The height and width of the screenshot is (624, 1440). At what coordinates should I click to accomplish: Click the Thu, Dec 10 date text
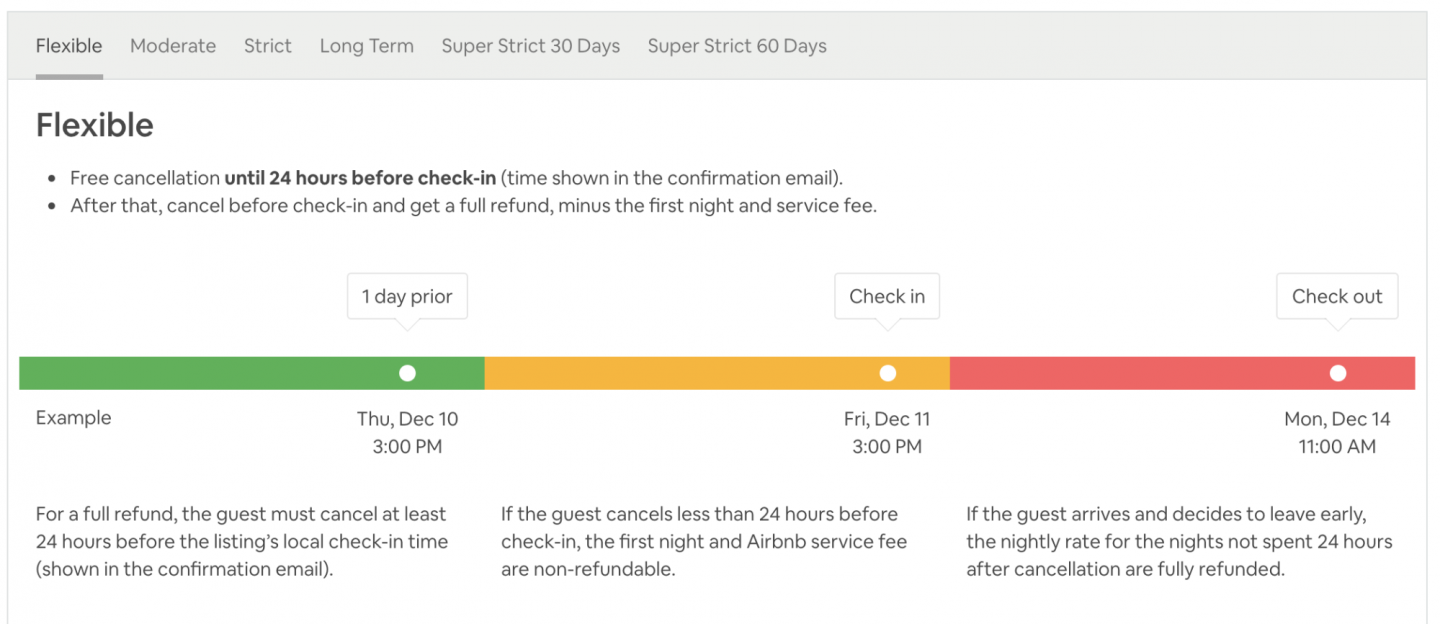(x=407, y=419)
